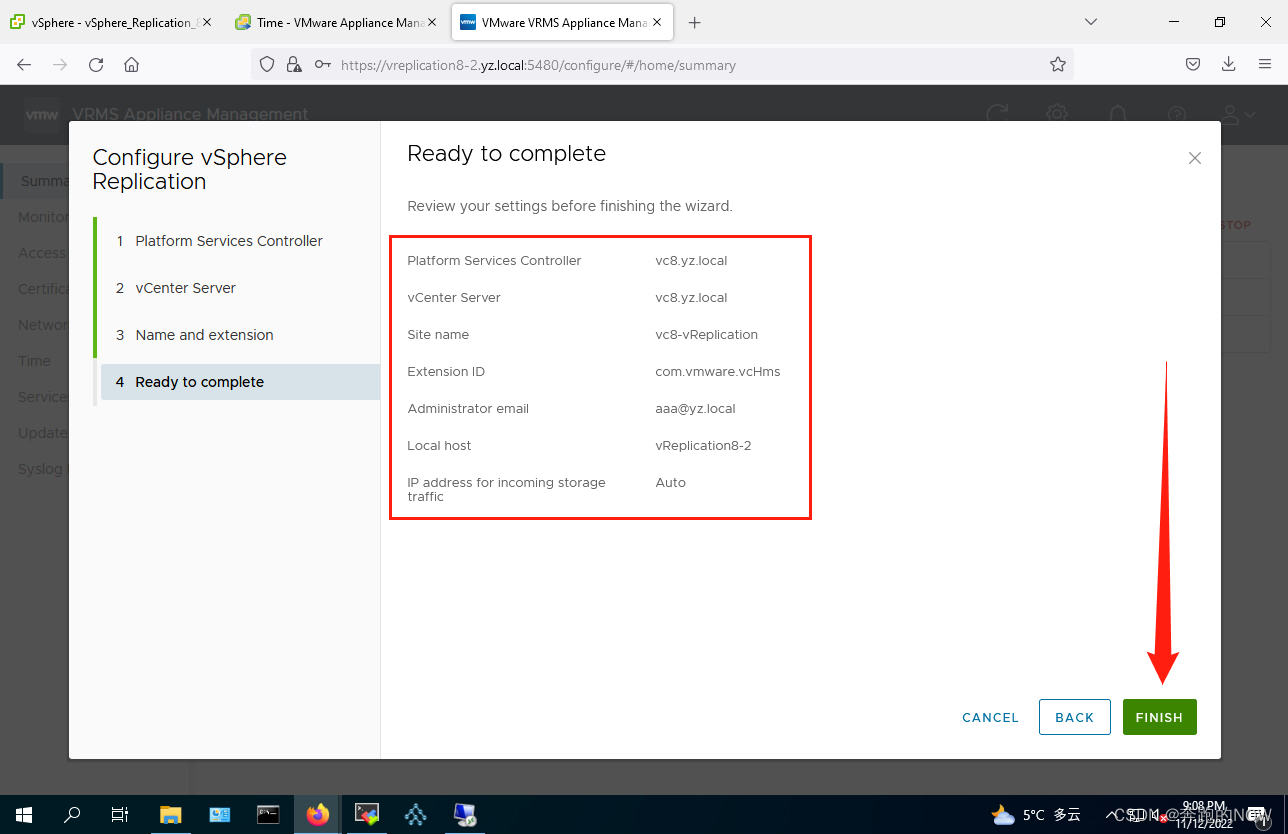
Task: Close the VMware VRMS Appliance tab
Action: [658, 22]
